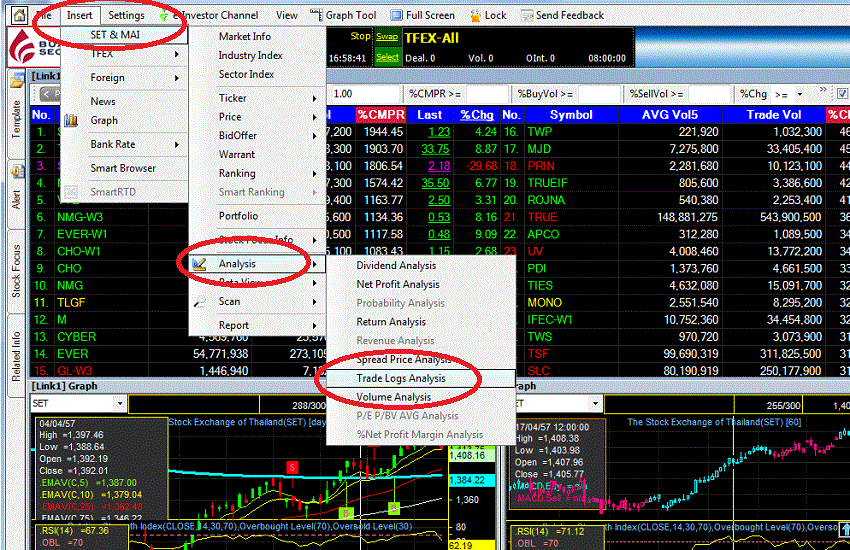The image size is (850, 550).
Task: Expand the Foreign submenu
Action: pos(124,77)
